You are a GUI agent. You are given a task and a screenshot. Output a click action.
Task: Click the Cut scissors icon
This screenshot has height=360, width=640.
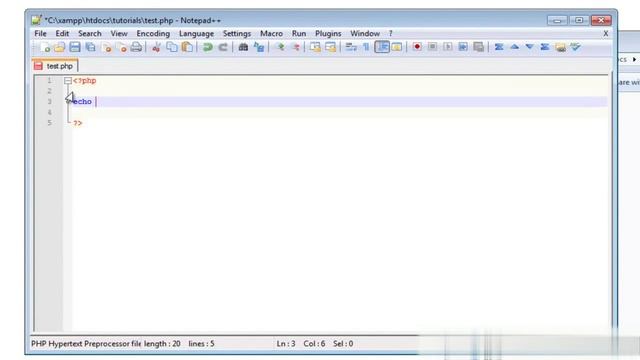(x=156, y=47)
